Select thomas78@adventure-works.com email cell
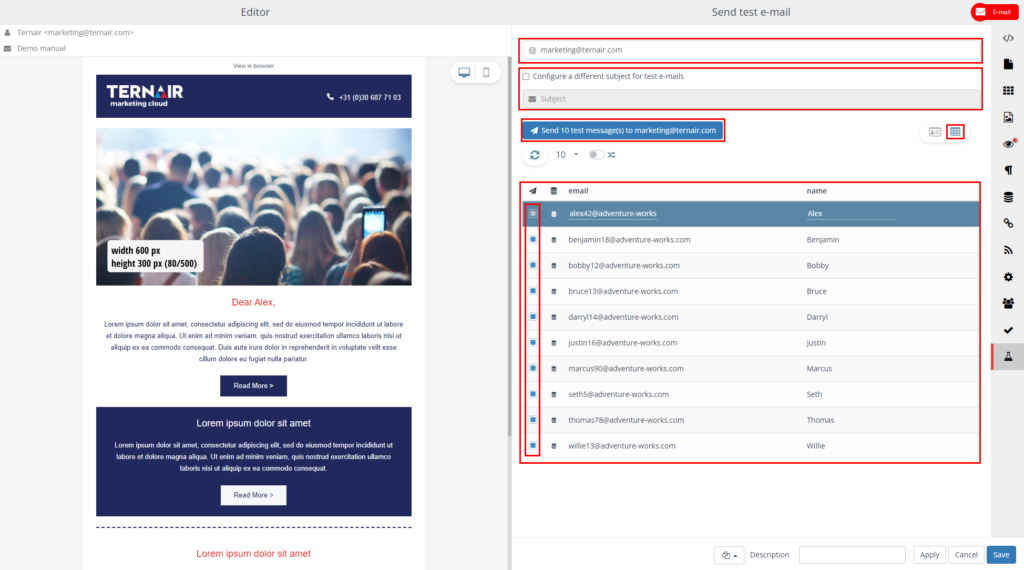1024x570 pixels. click(626, 420)
